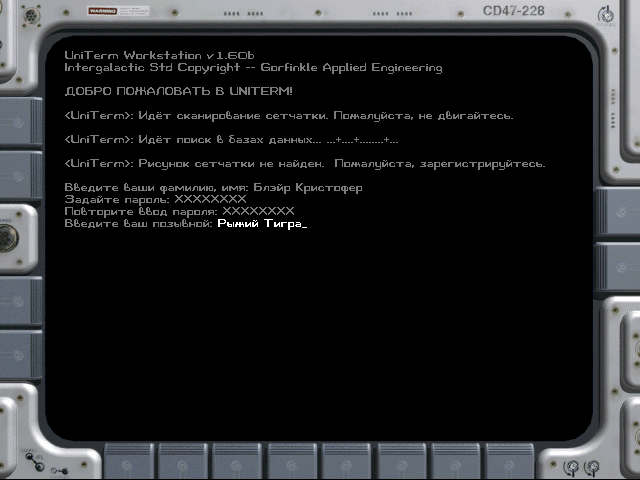Click the "Идёт поиск в базах данных" message
Screen dimensions: 640x480
coord(231,140)
